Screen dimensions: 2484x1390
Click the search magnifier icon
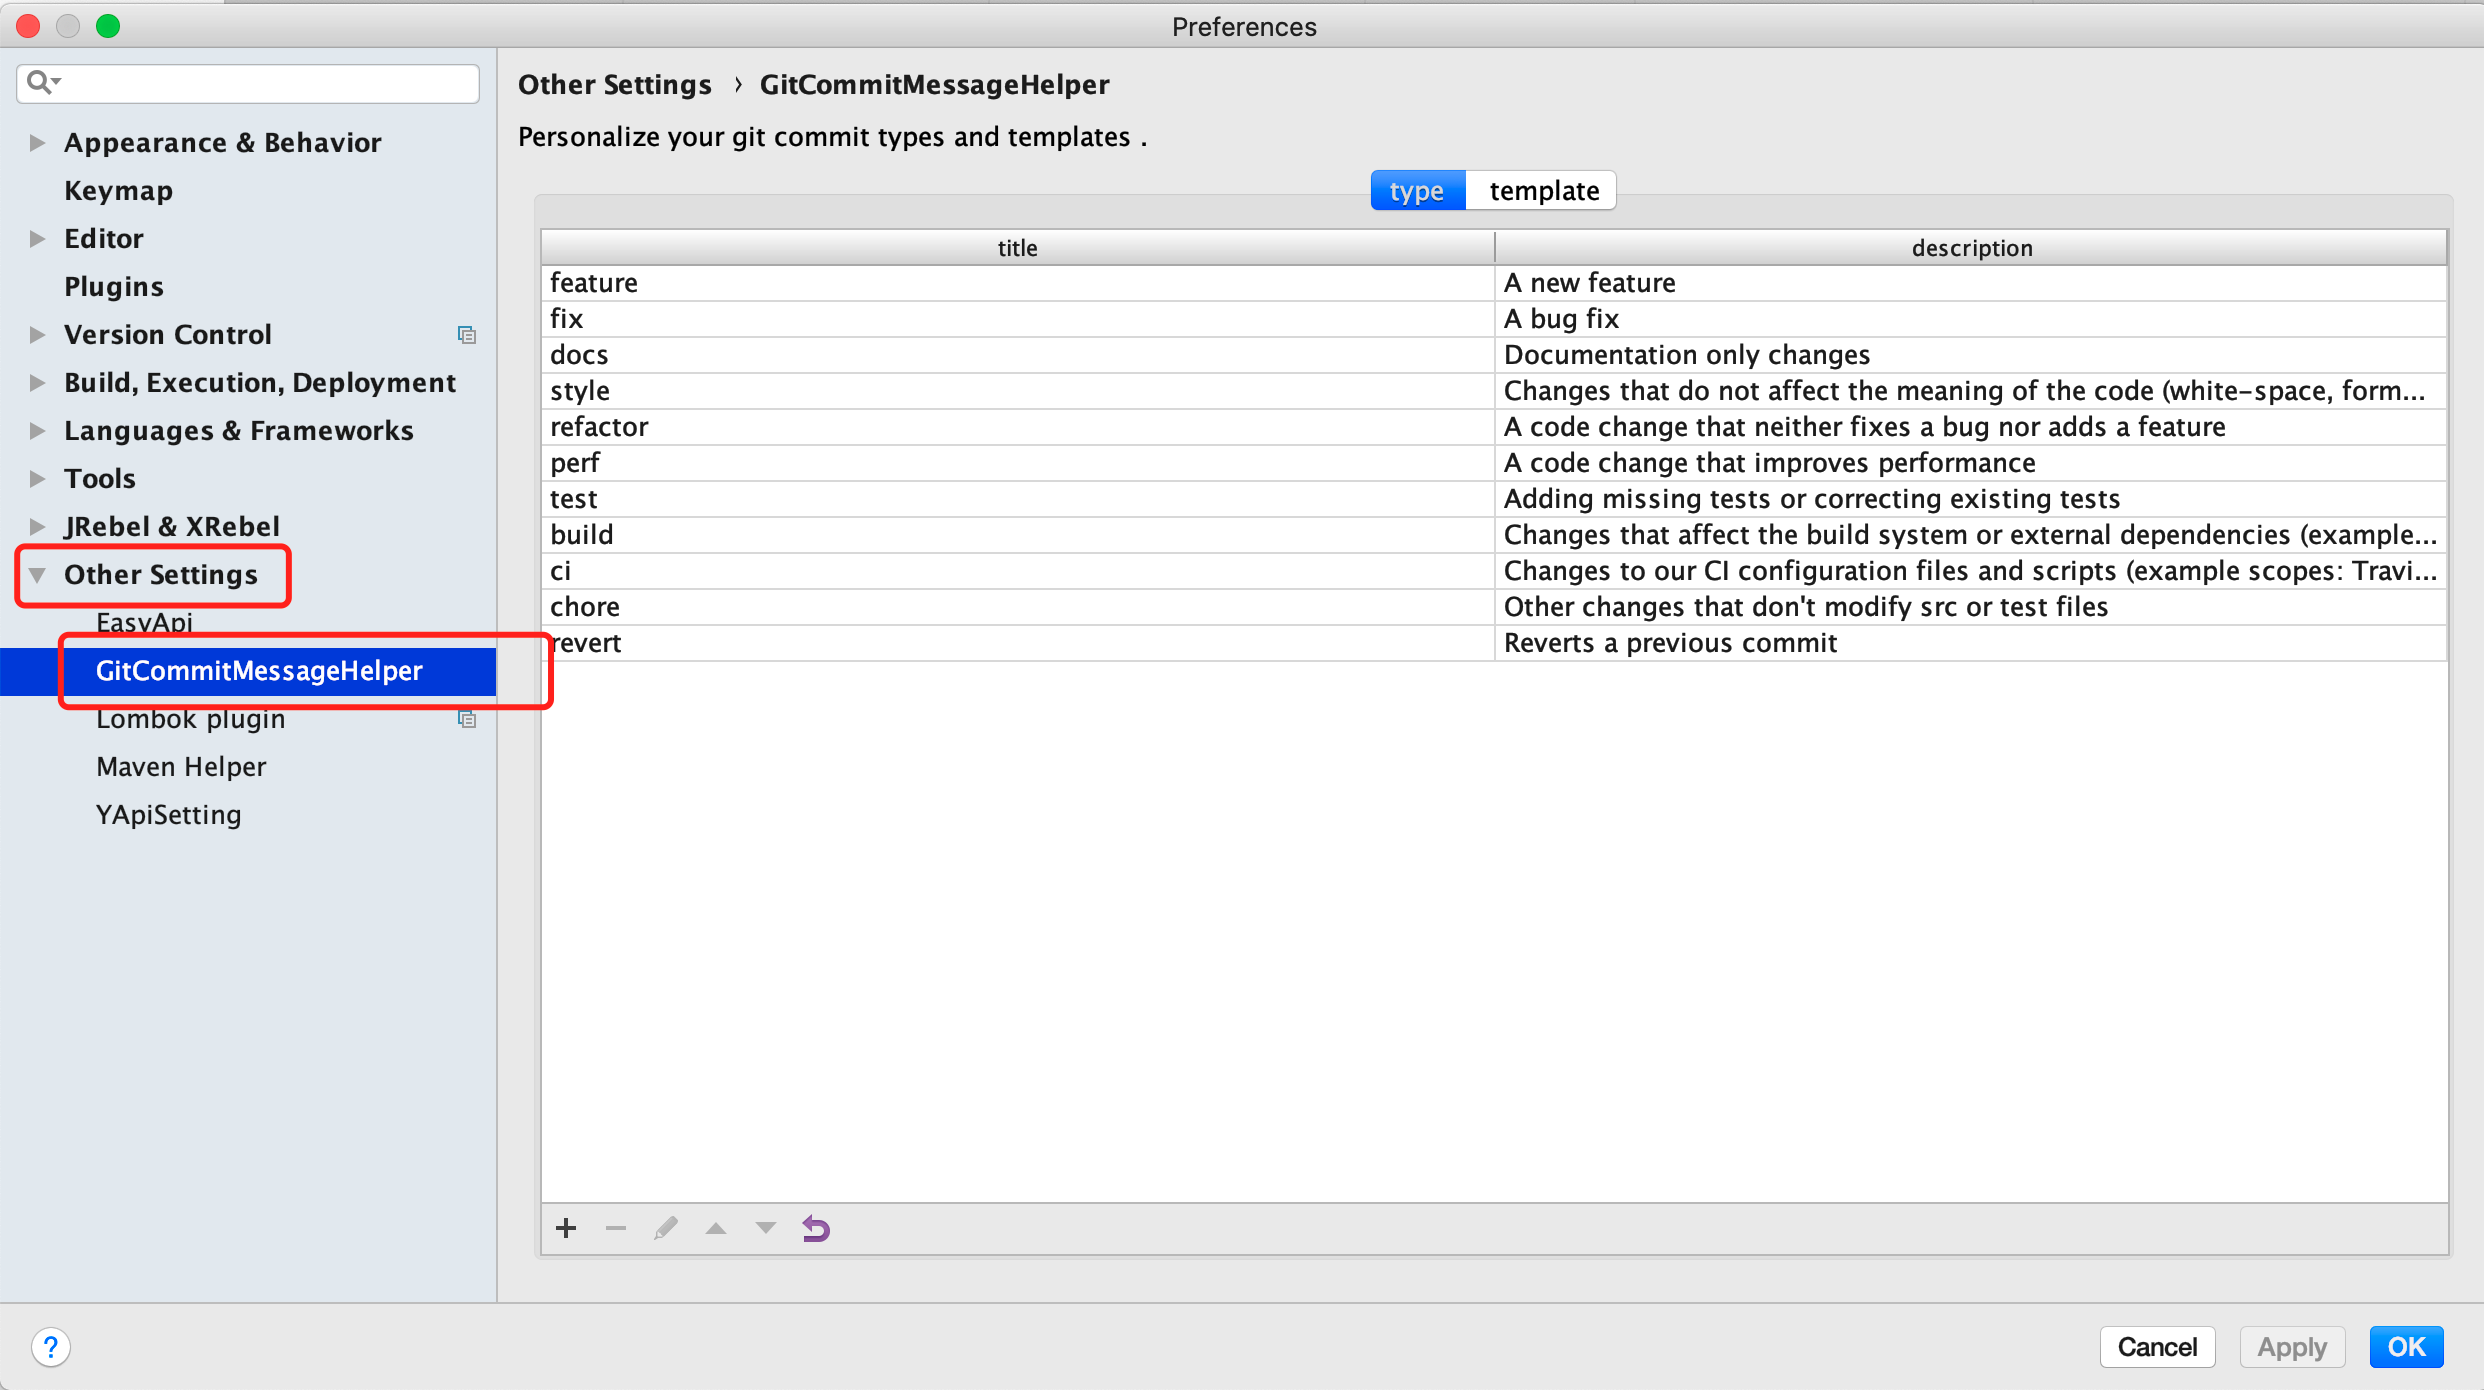pos(43,82)
